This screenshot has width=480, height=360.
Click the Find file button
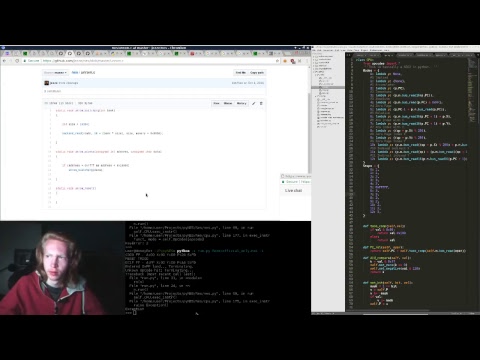click(x=241, y=72)
